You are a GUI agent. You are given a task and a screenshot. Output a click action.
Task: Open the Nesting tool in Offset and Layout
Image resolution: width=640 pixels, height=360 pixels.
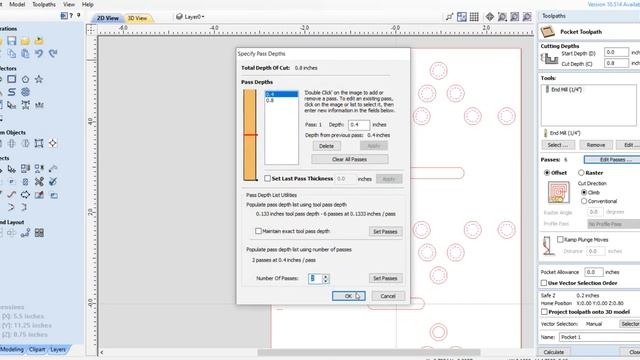point(39,233)
